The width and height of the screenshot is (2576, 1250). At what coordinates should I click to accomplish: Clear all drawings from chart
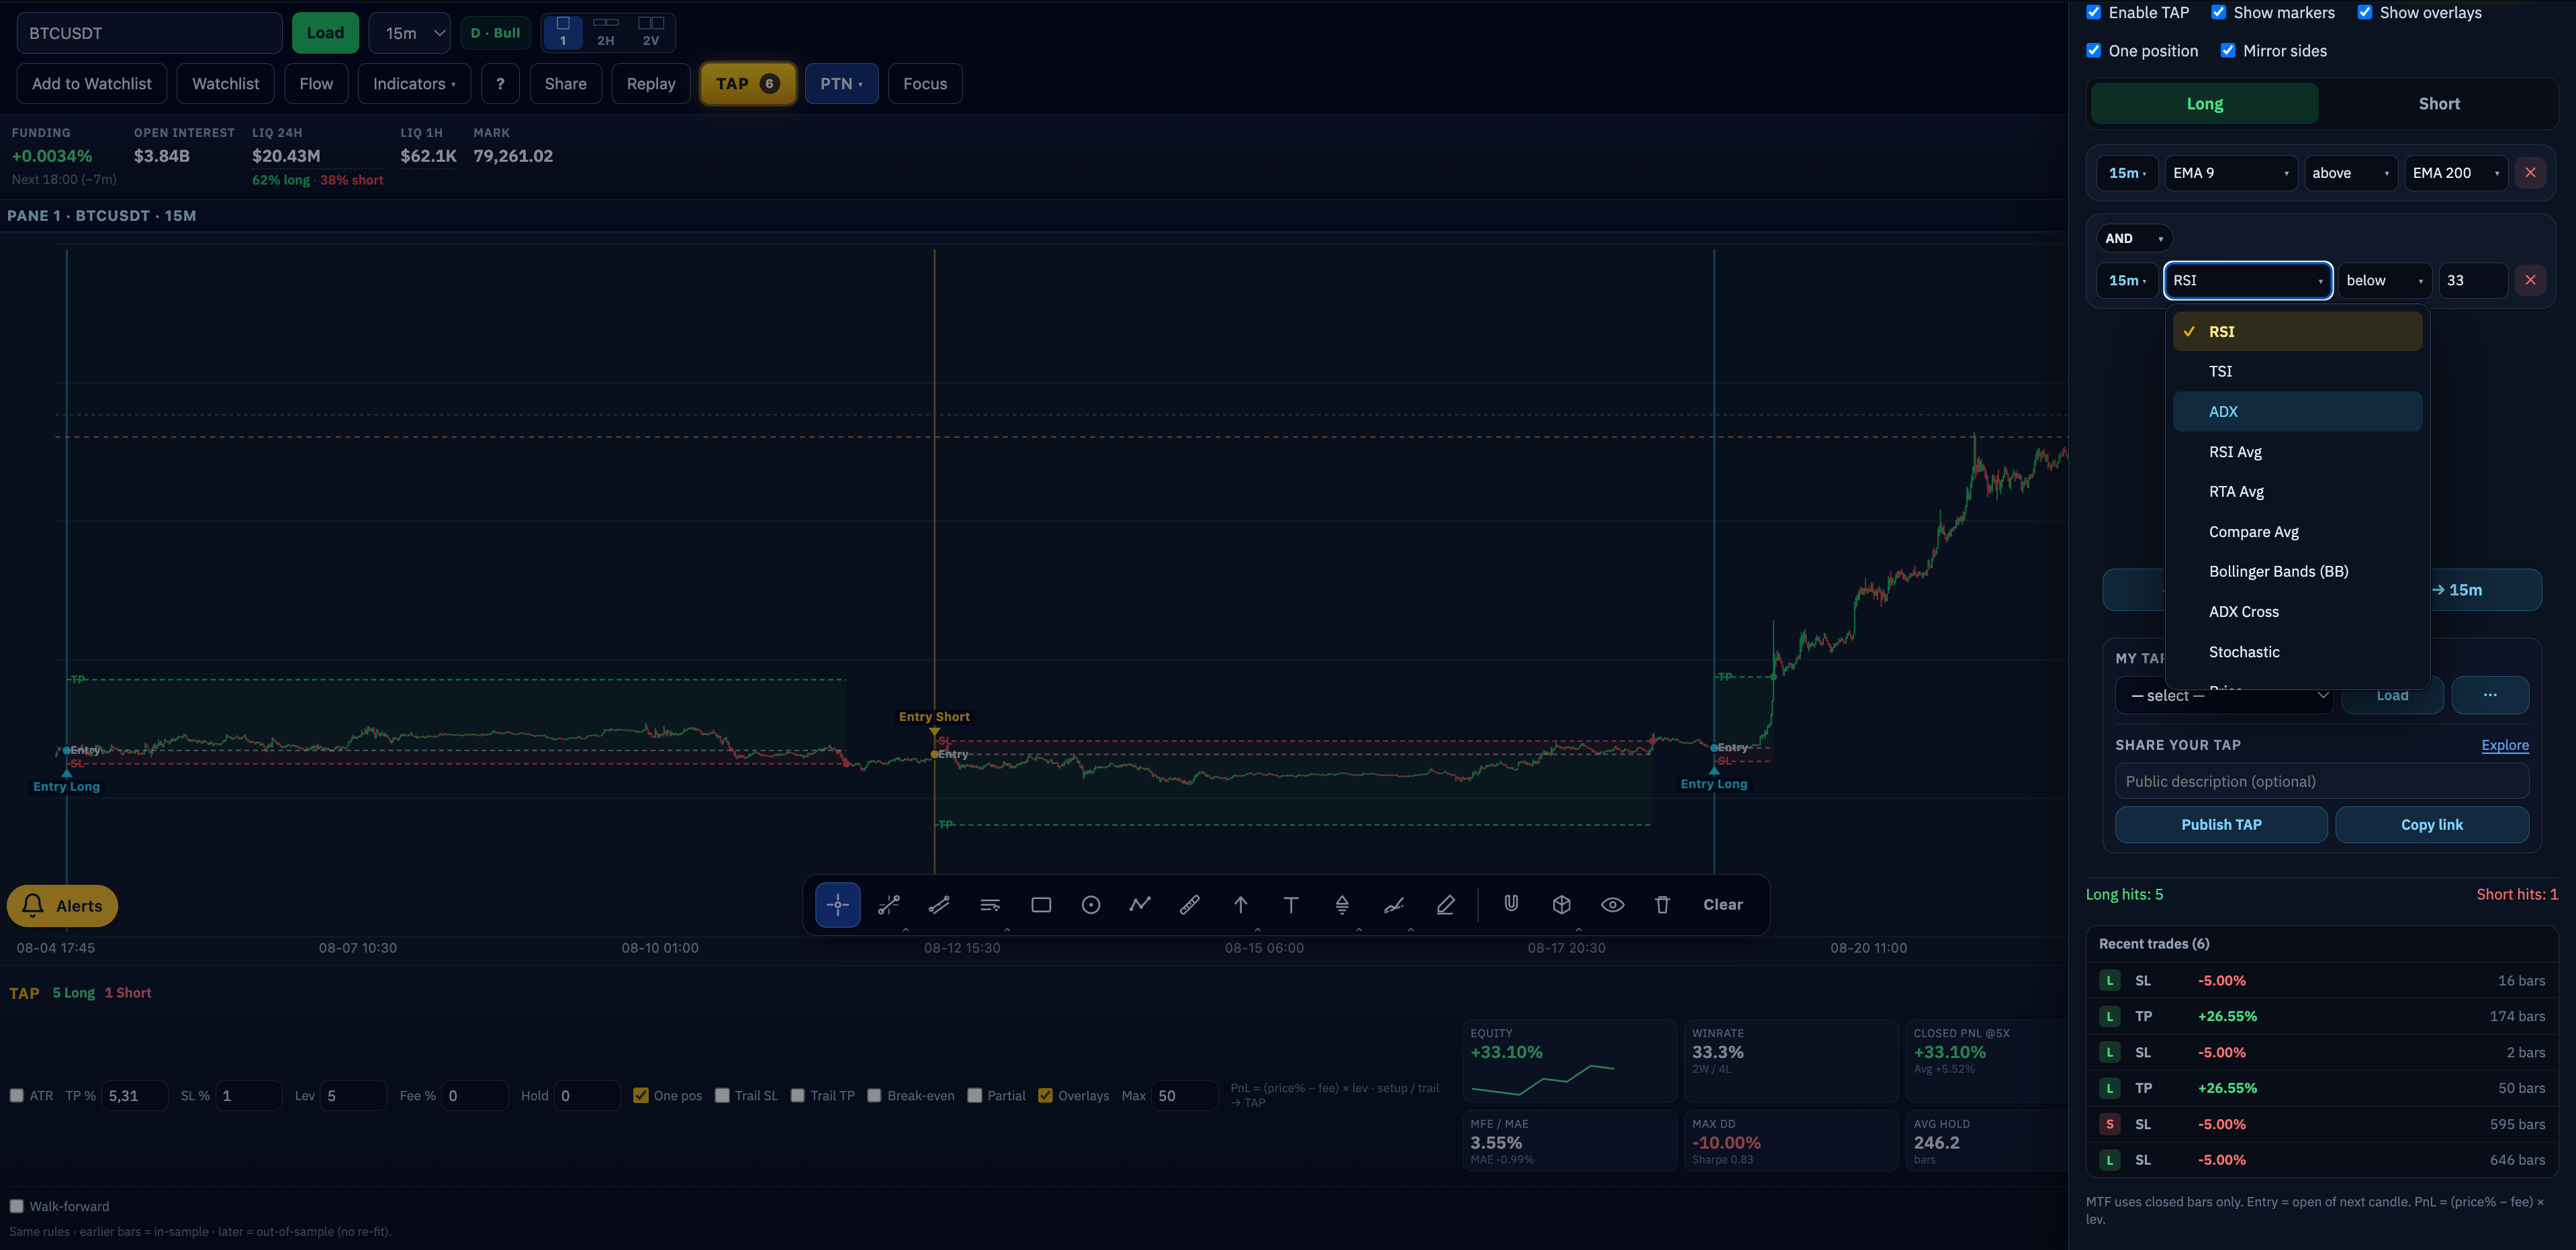pos(1723,904)
